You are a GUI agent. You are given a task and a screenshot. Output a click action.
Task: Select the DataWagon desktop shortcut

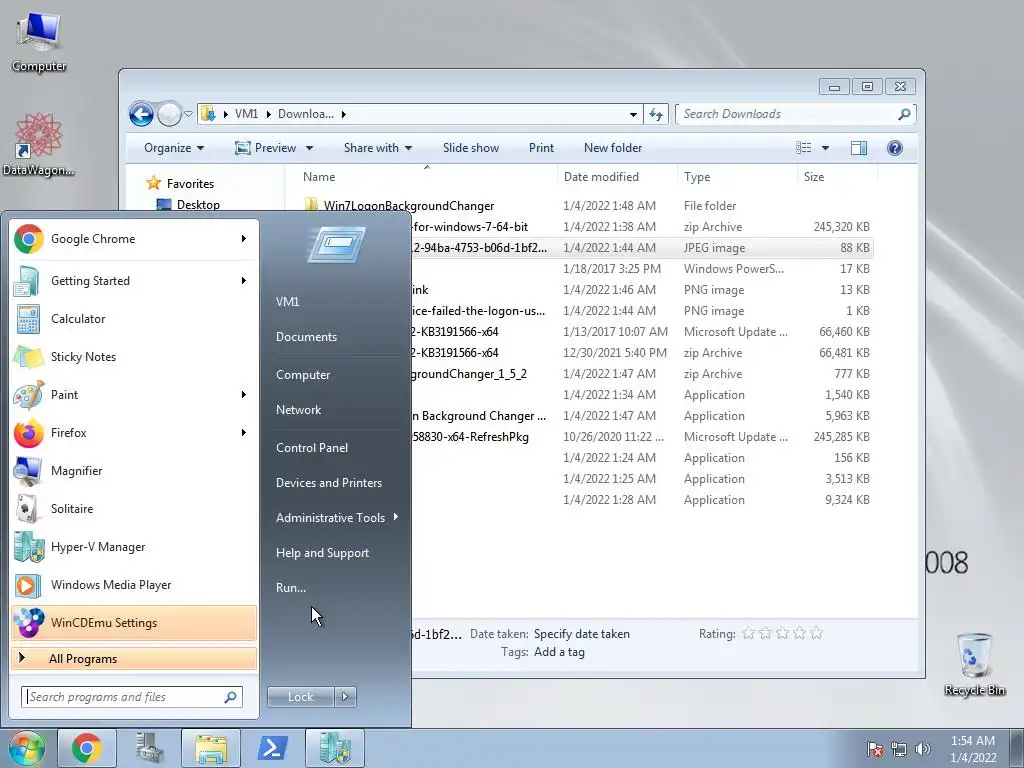pos(39,144)
